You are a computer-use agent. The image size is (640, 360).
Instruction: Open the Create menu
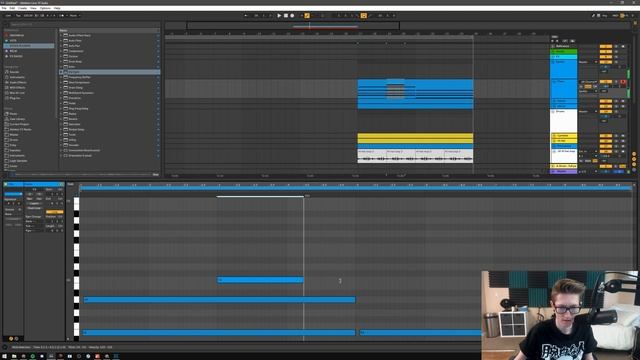click(x=22, y=8)
